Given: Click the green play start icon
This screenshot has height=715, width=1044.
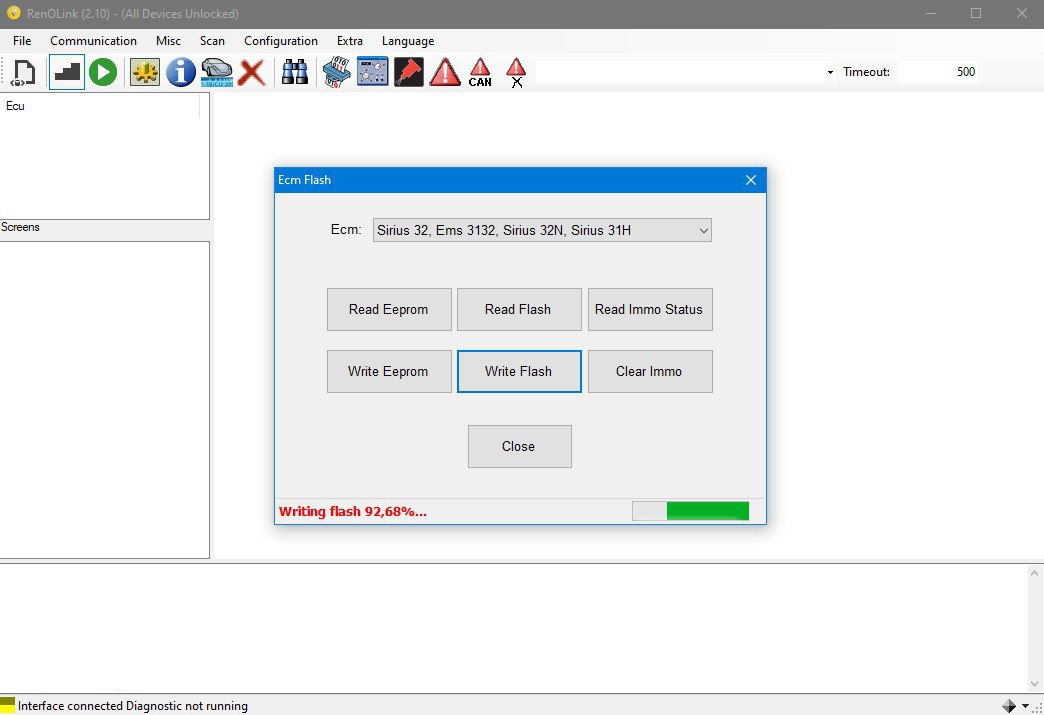Looking at the screenshot, I should (x=103, y=72).
